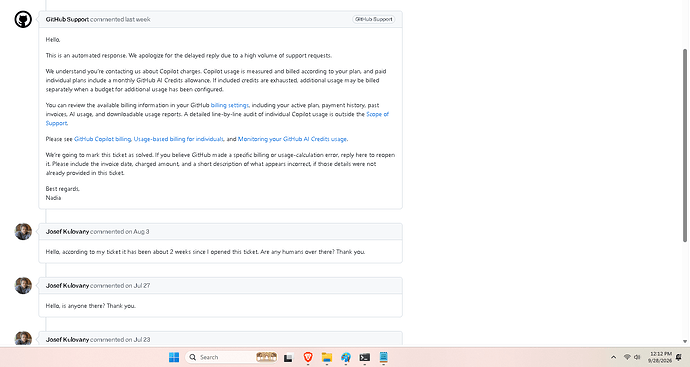Click the magnifier icon in taskbar search
This screenshot has height=367, width=690.
pos(193,357)
